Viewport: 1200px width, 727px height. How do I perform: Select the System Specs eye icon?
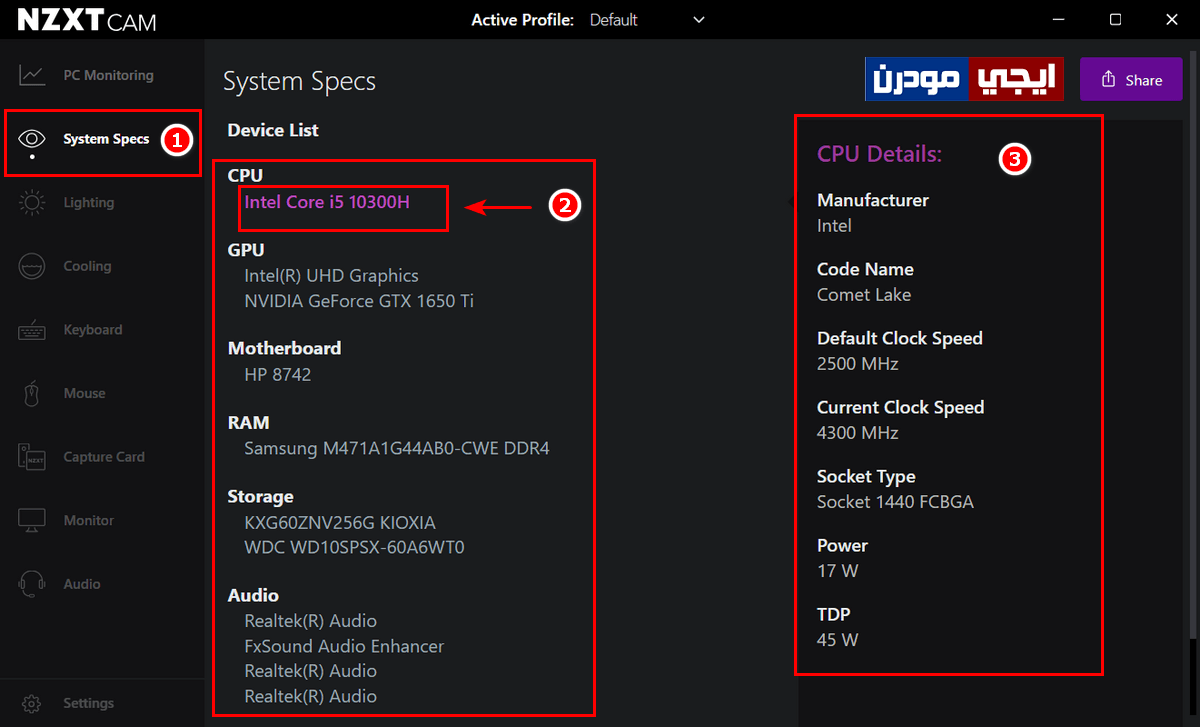[32, 139]
